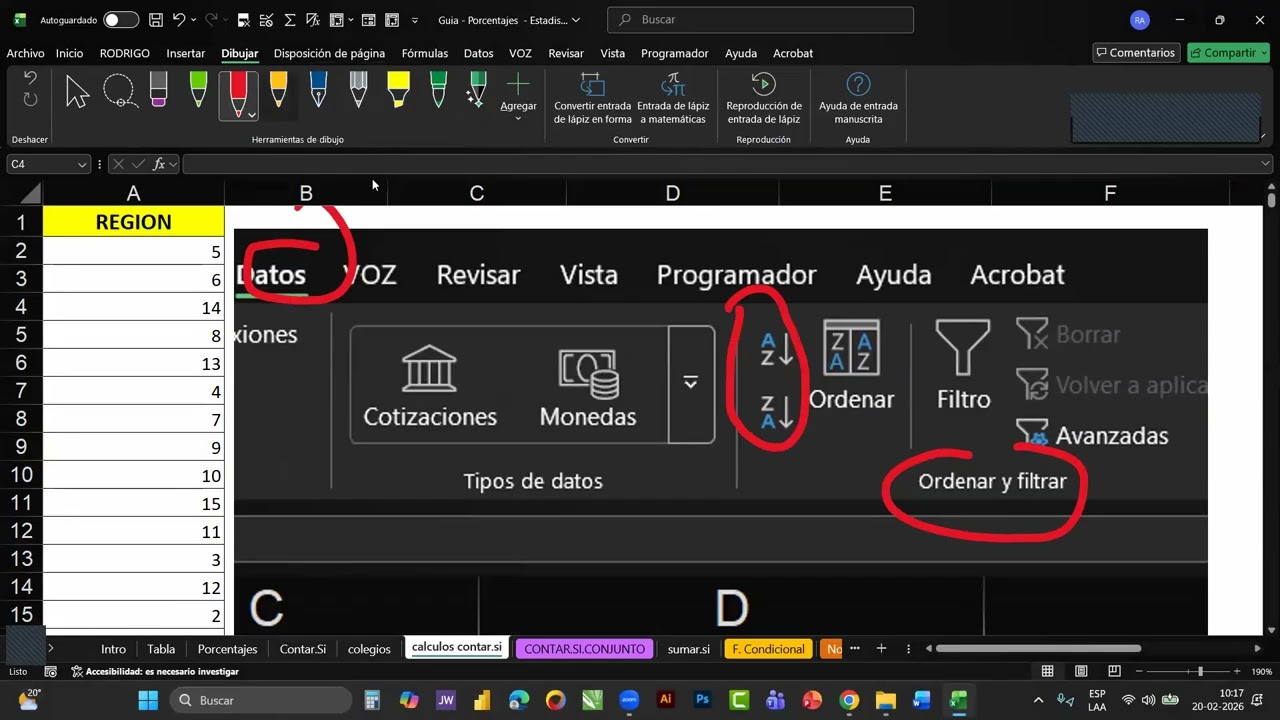
Task: Click the Save icon in the title bar
Action: [156, 20]
